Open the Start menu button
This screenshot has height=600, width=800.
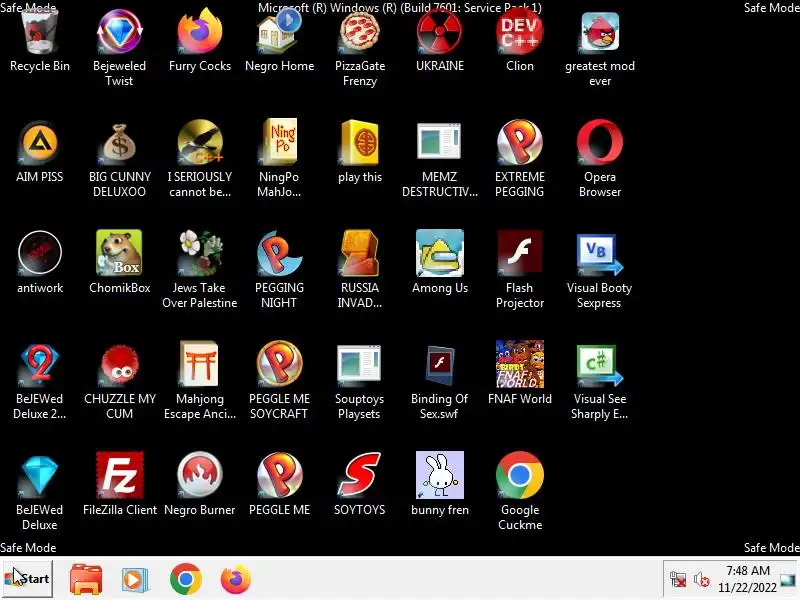(28, 579)
